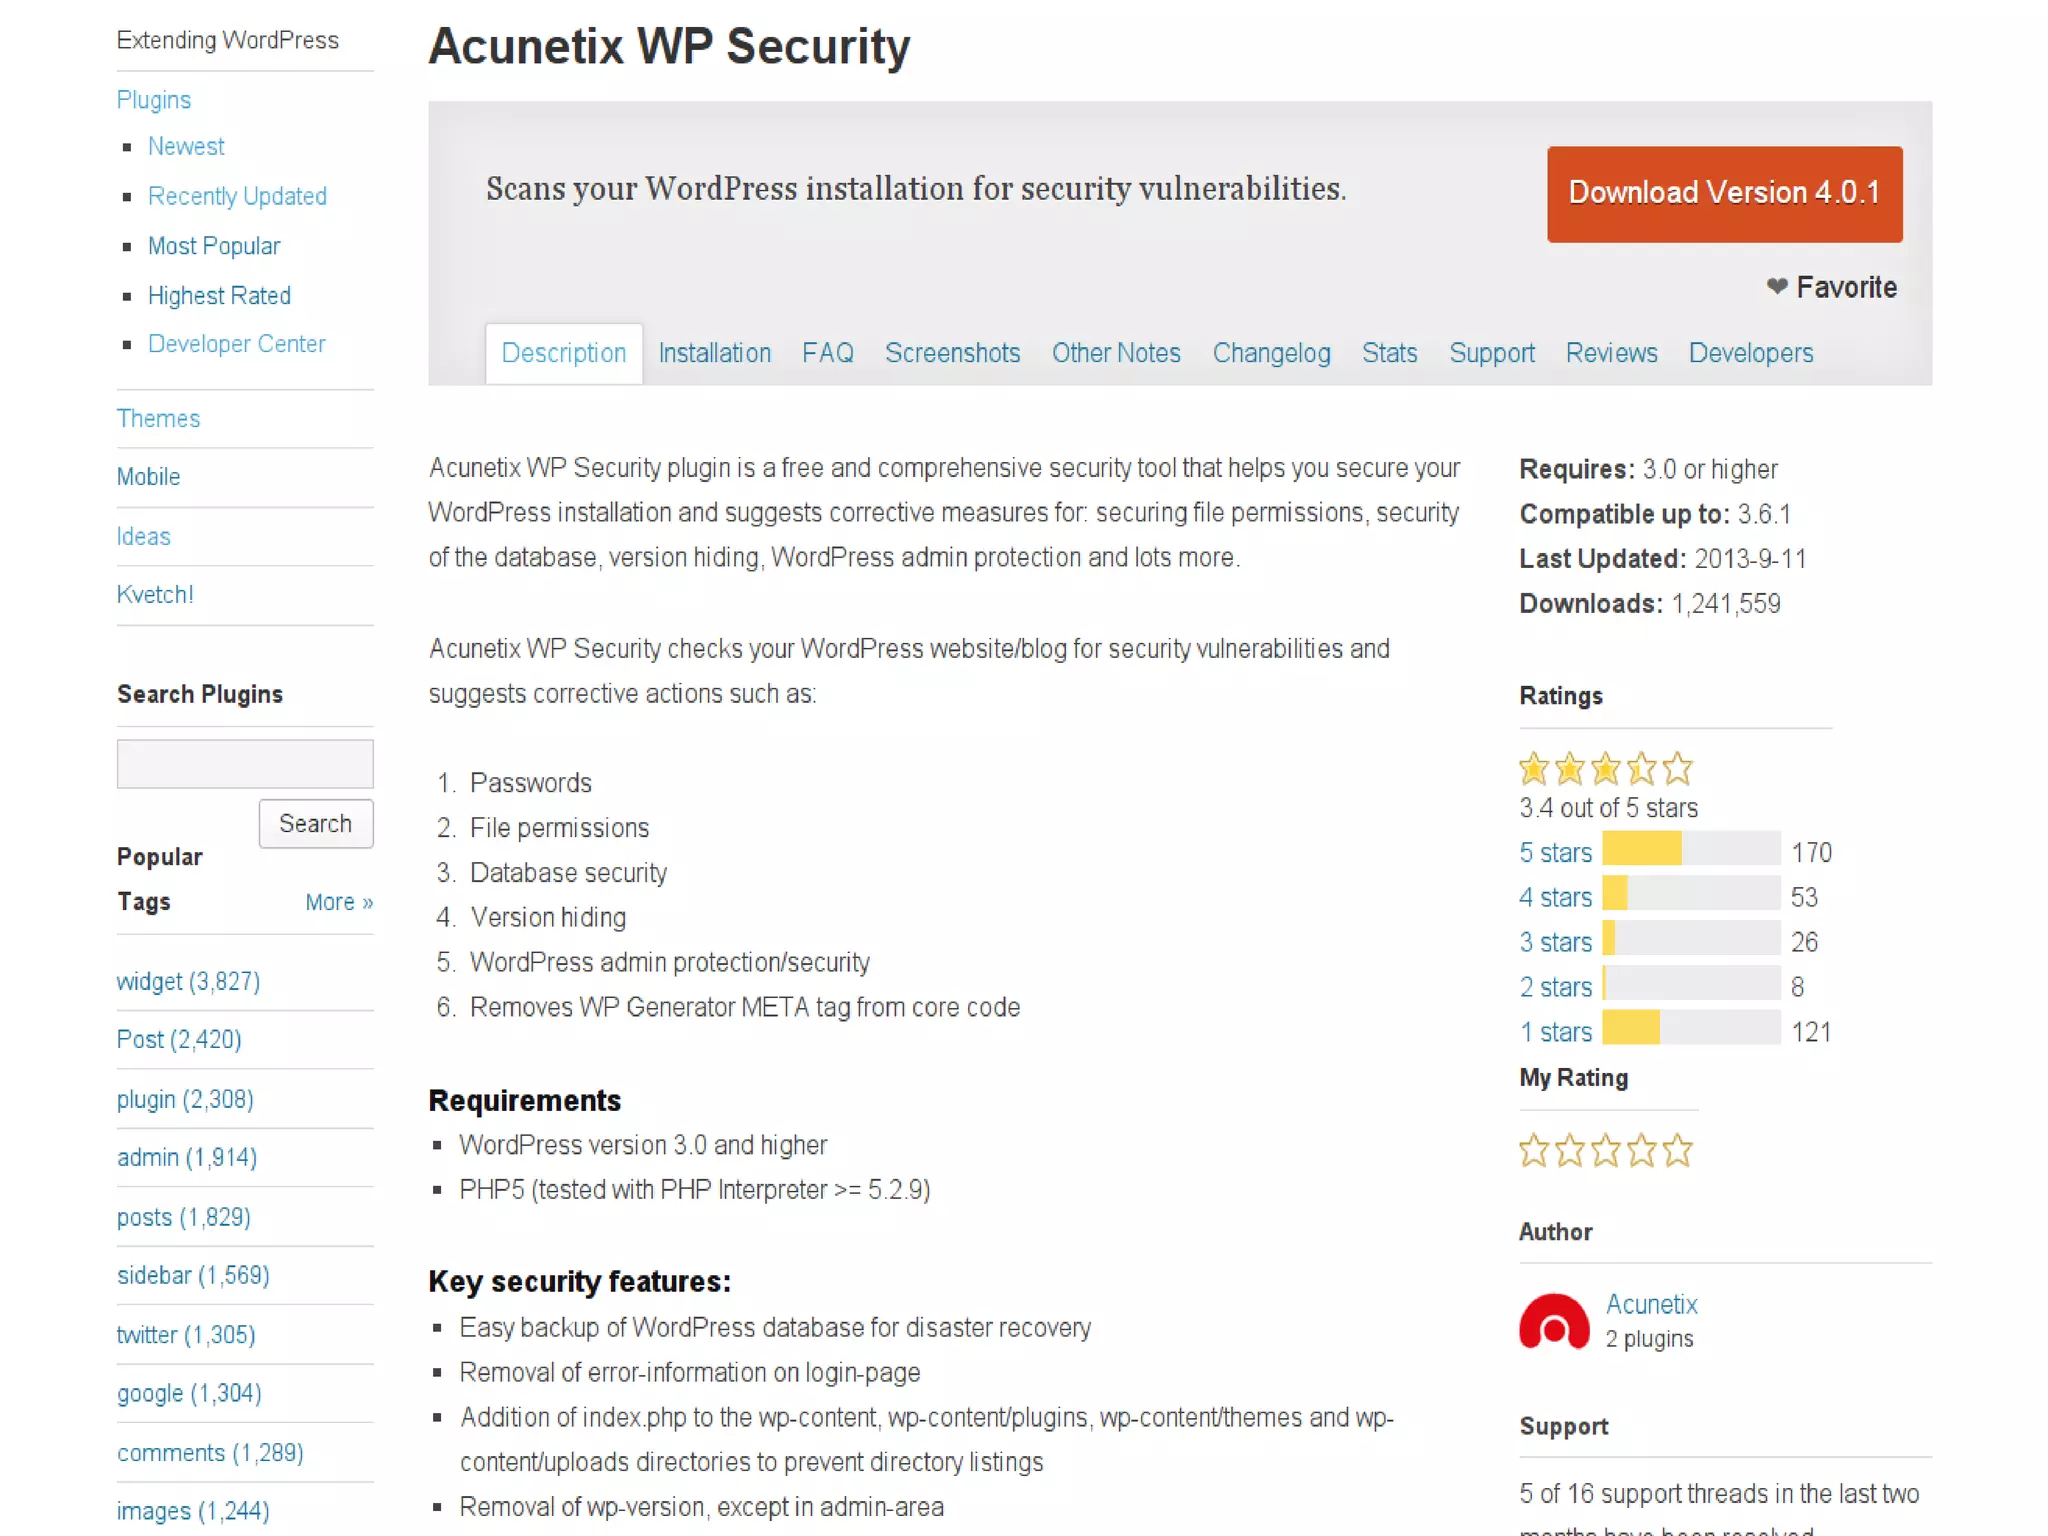Open the Installation tab
The image size is (2048, 1536).
tap(714, 353)
